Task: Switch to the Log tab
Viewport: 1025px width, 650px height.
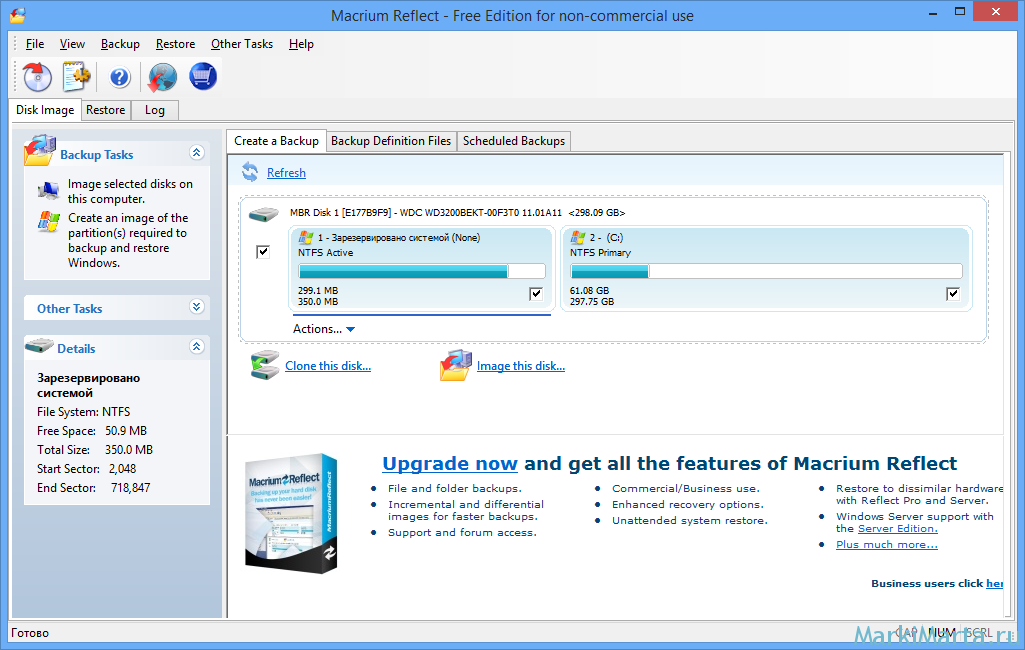Action: [155, 110]
